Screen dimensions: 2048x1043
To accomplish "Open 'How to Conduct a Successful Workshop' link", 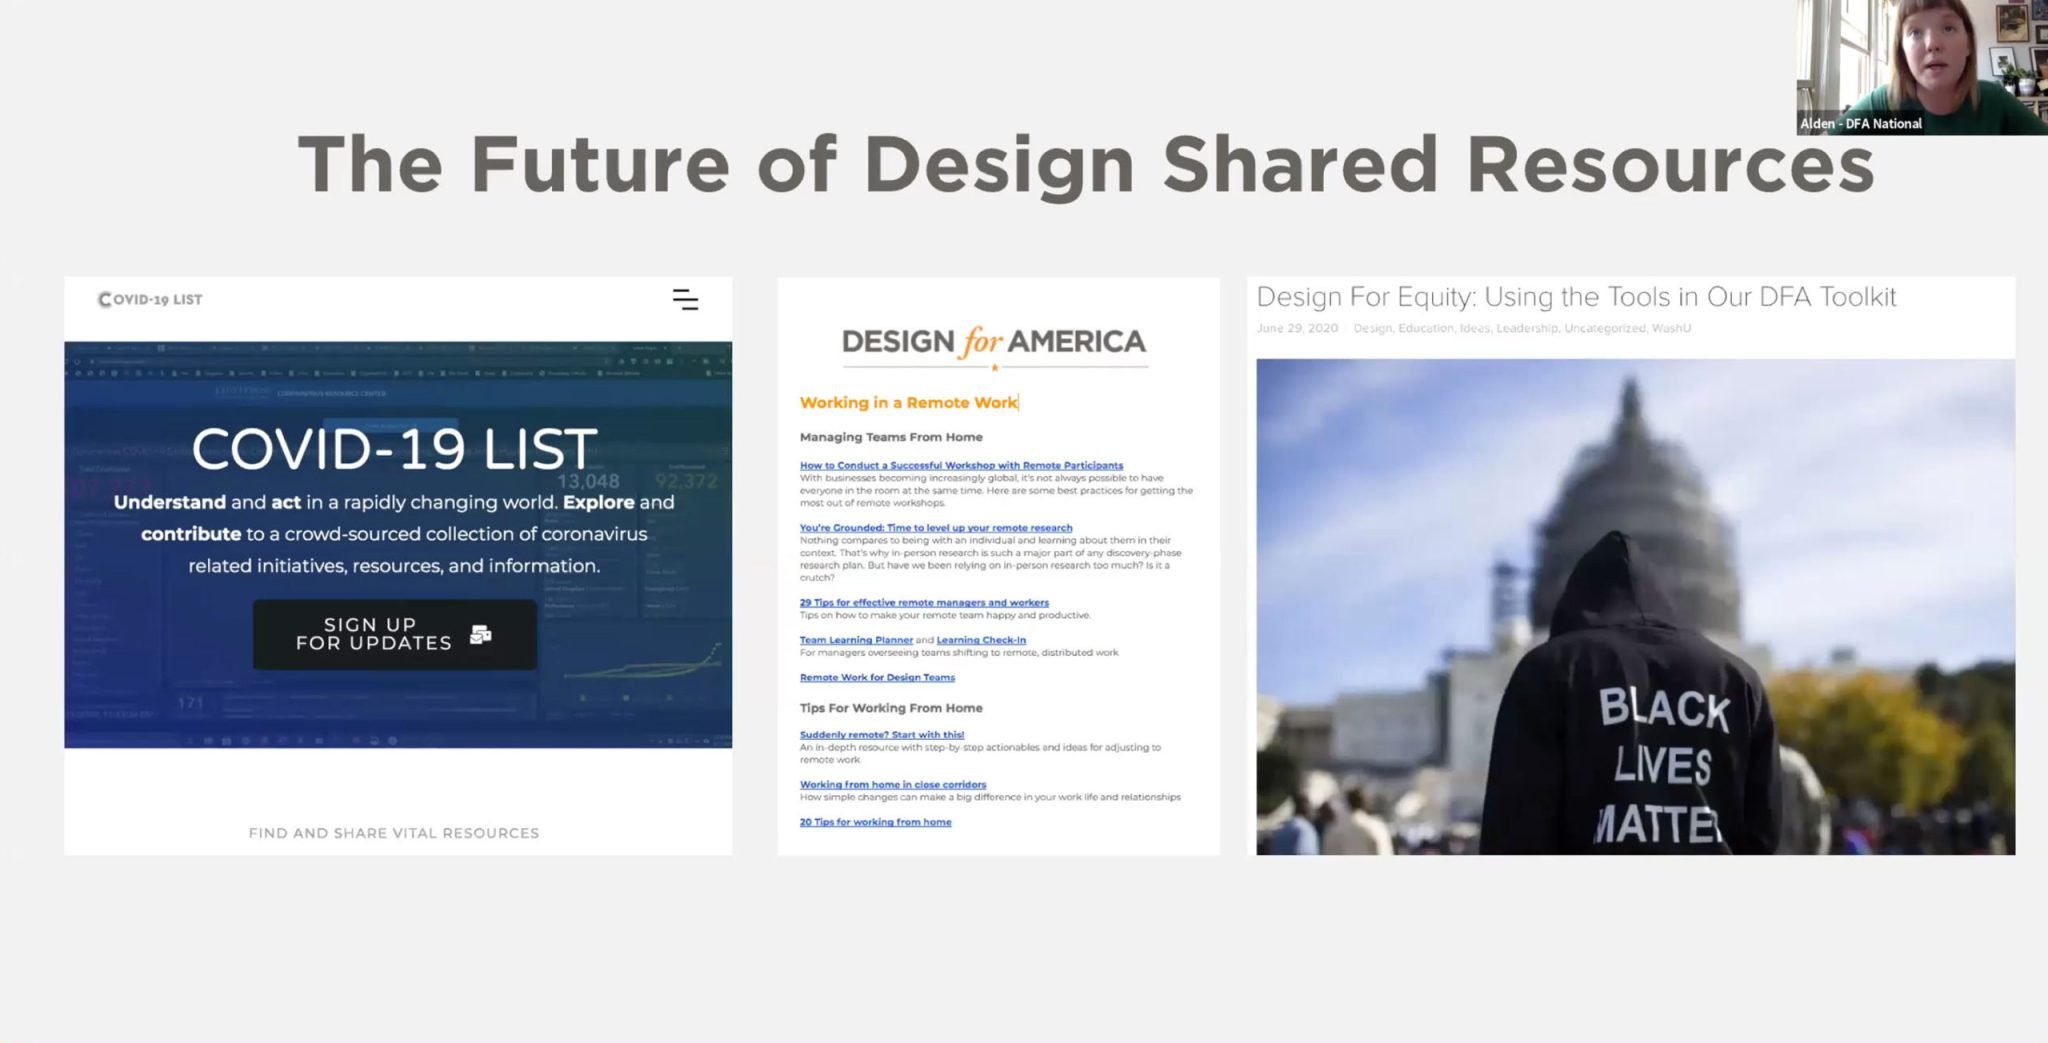I will pyautogui.click(x=961, y=465).
